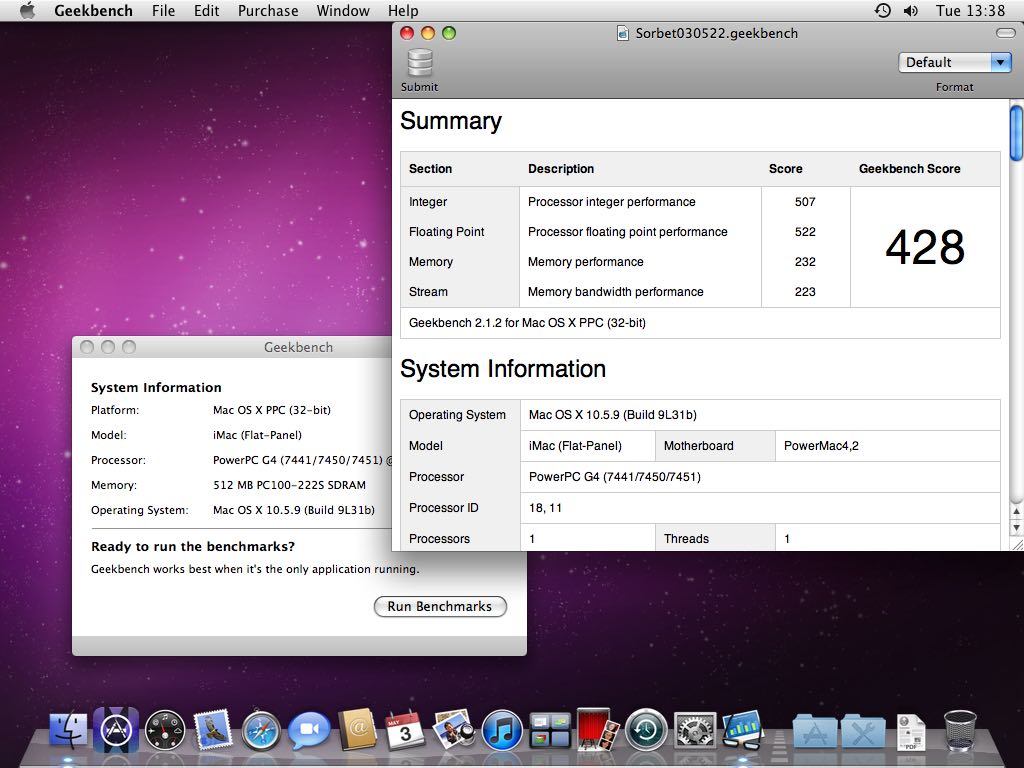The image size is (1024, 768).
Task: Click the Time Machine menu bar icon
Action: [x=882, y=10]
